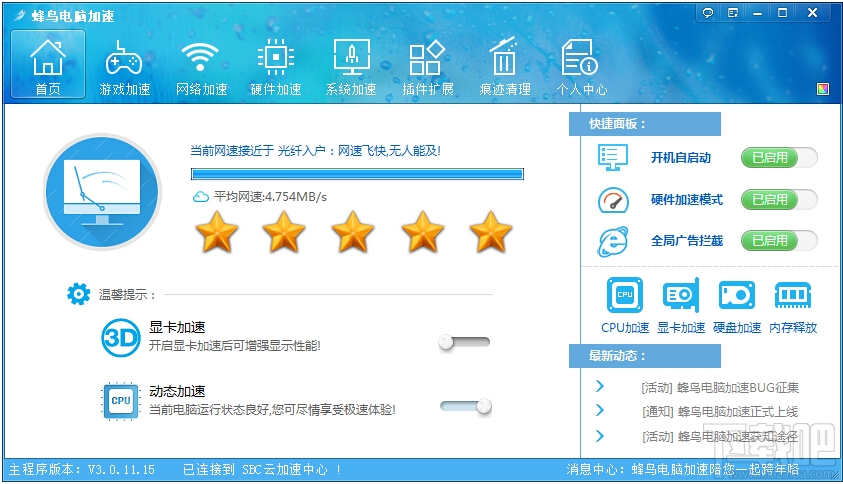The width and height of the screenshot is (843, 484).
Task: Expand the 蜂鸟电脑加速BUG征集 news arrow
Action: click(x=600, y=386)
